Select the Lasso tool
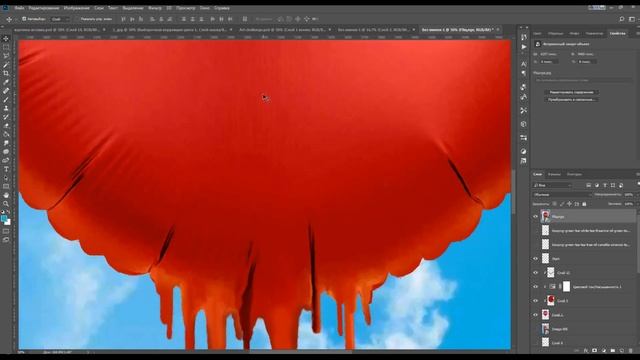This screenshot has width=640, height=360. pyautogui.click(x=6, y=56)
